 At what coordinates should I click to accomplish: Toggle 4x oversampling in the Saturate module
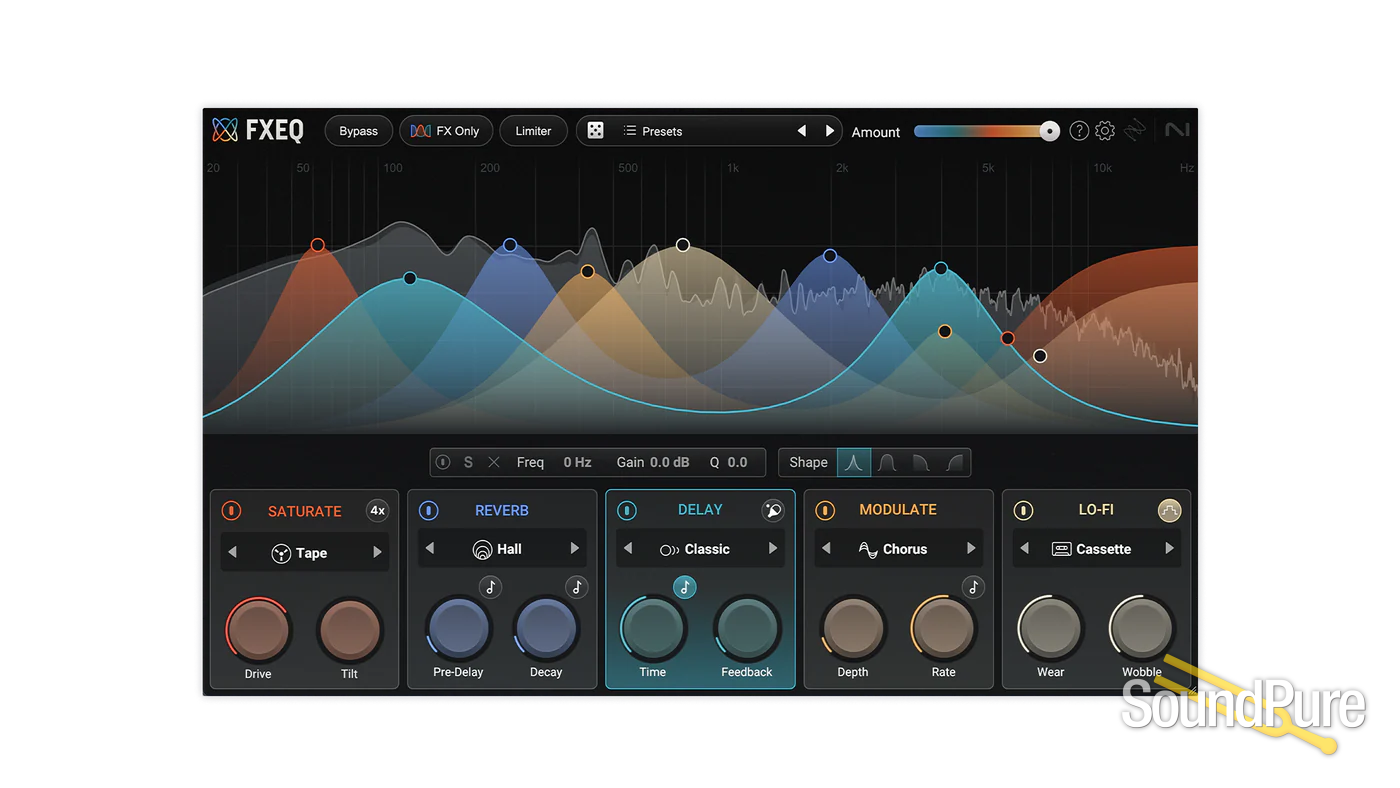click(377, 510)
